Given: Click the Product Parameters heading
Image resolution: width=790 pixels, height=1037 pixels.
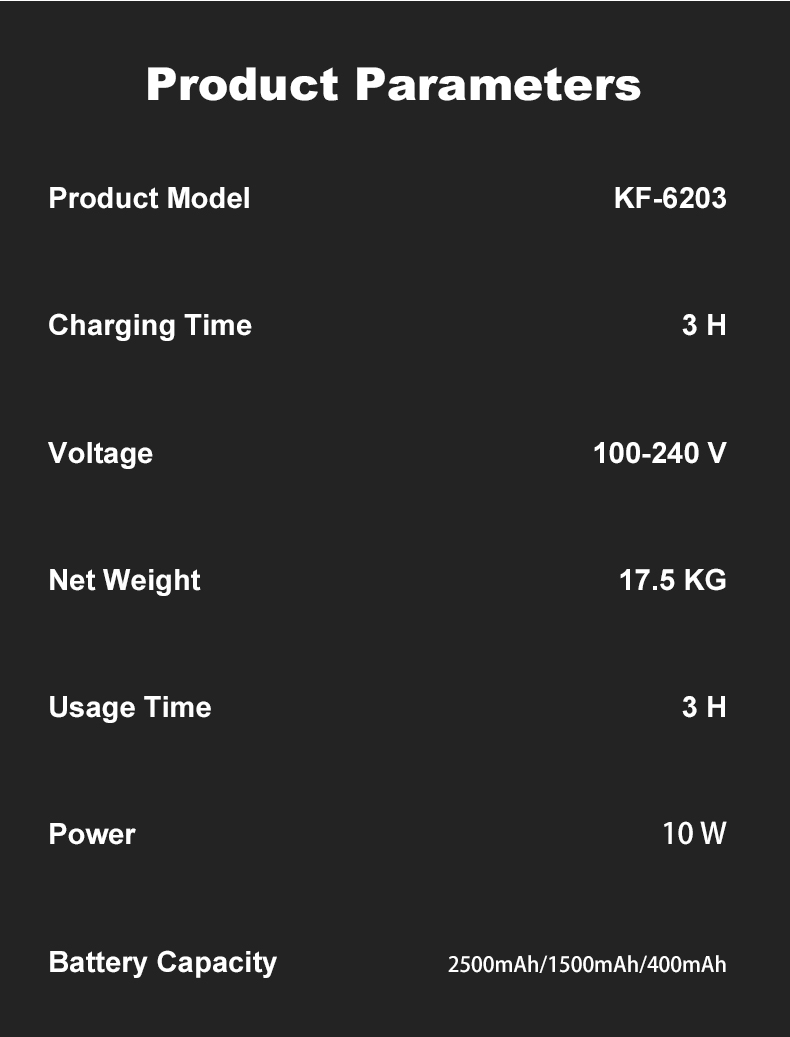Looking at the screenshot, I should point(393,84).
